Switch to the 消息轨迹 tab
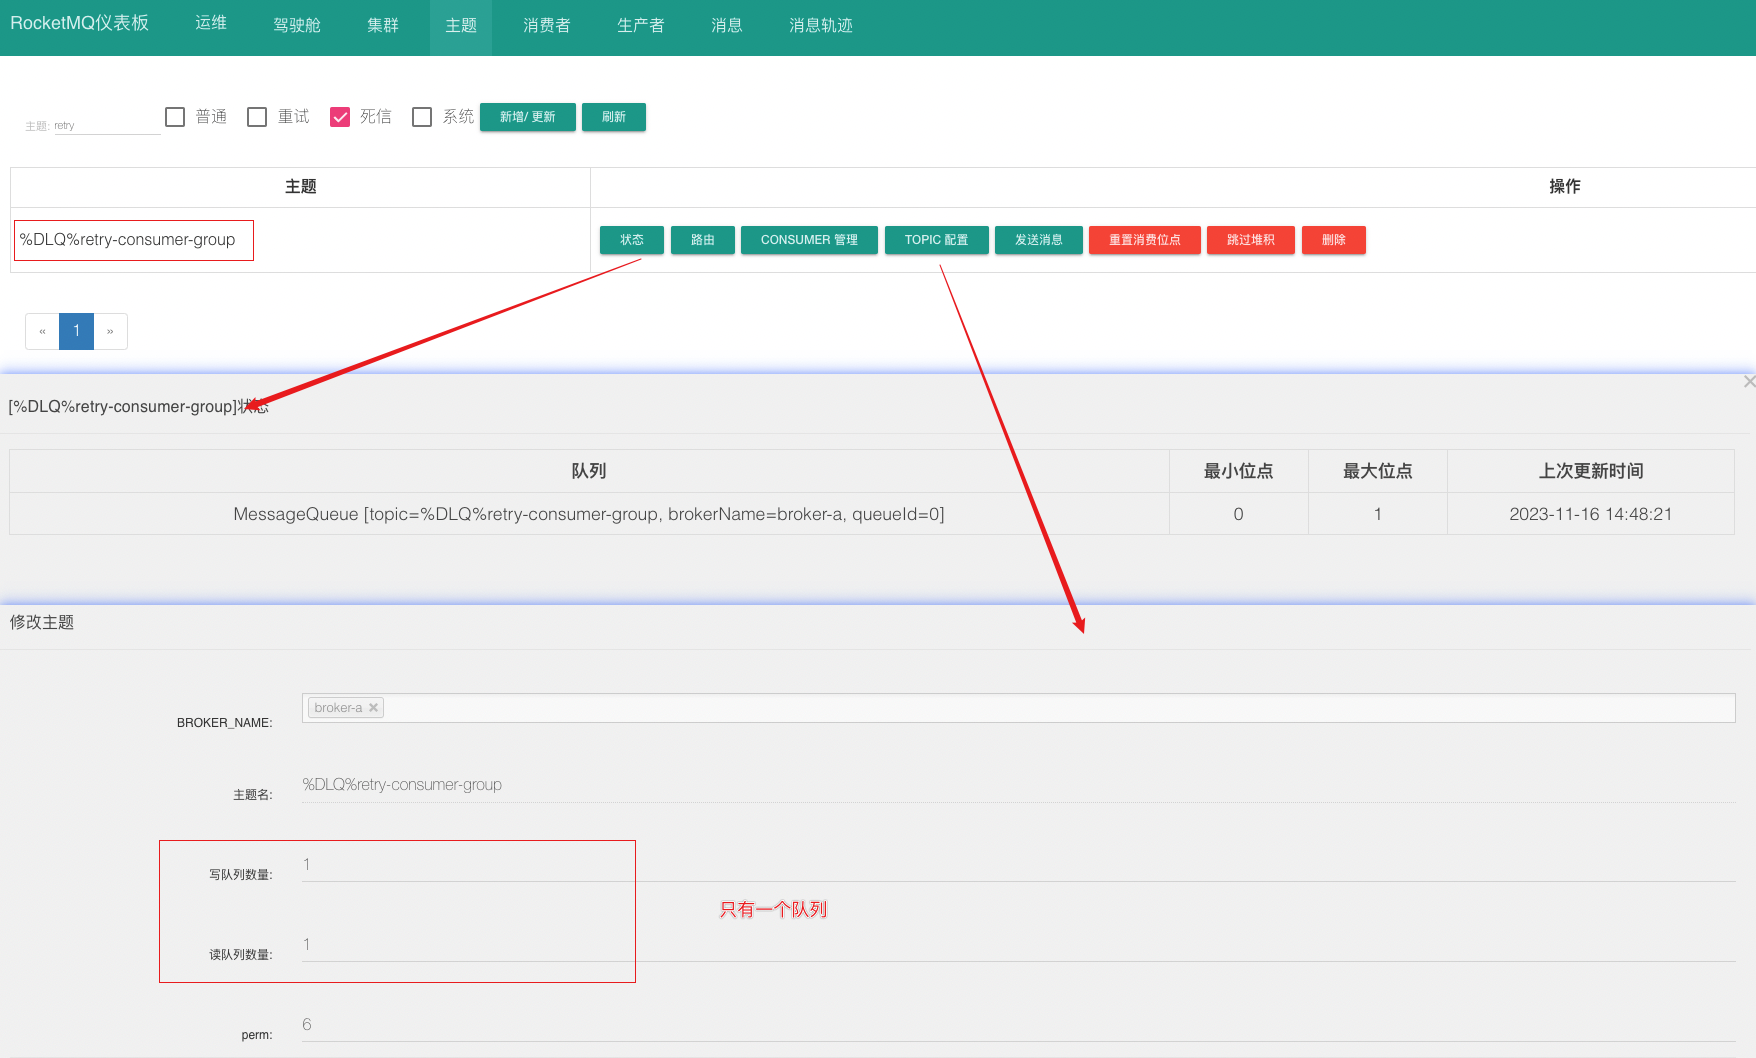The image size is (1756, 1058). tap(821, 25)
